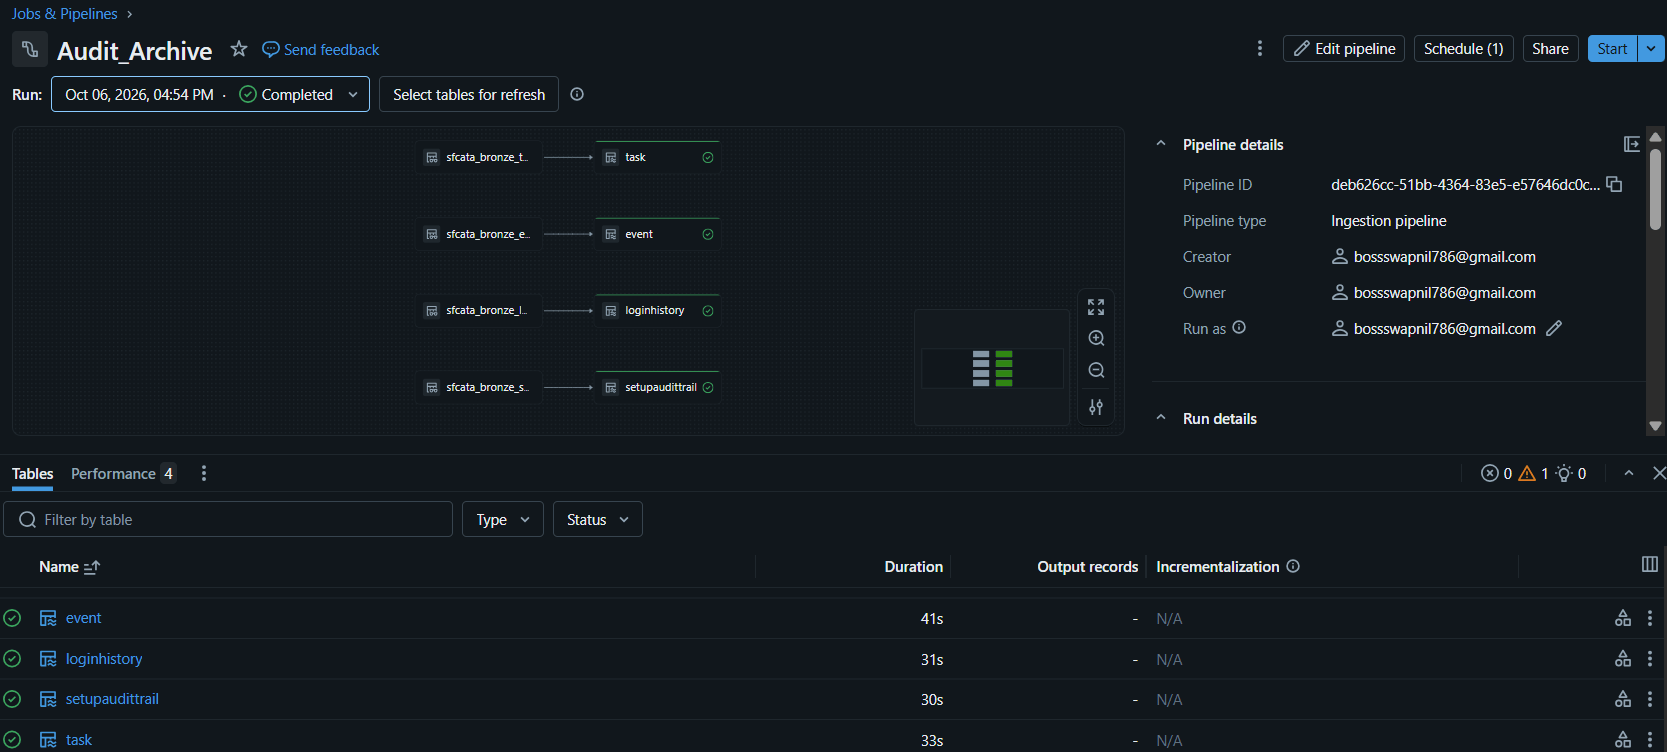Image resolution: width=1667 pixels, height=752 pixels.
Task: Click the Edit pipeline button
Action: click(1344, 49)
